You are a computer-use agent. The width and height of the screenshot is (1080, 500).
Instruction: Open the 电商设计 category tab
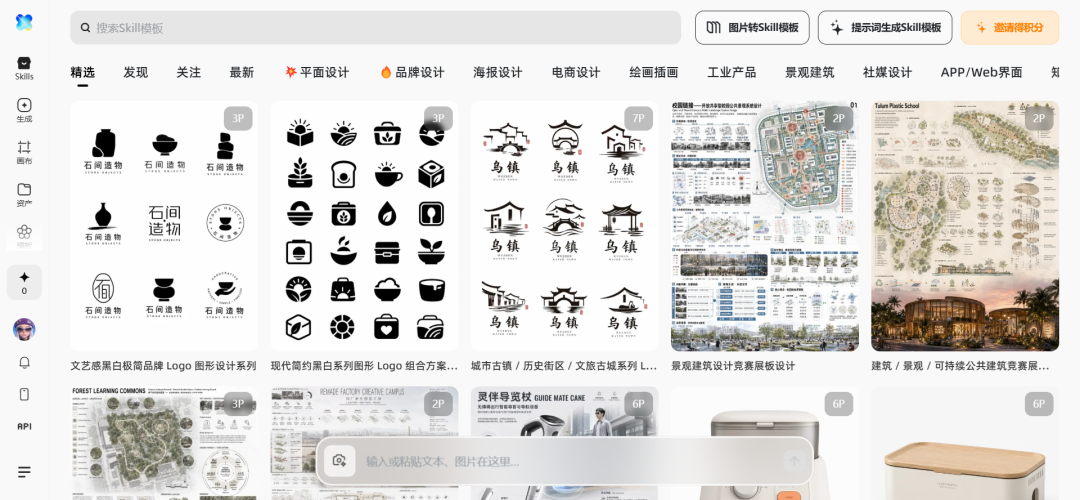tap(576, 72)
